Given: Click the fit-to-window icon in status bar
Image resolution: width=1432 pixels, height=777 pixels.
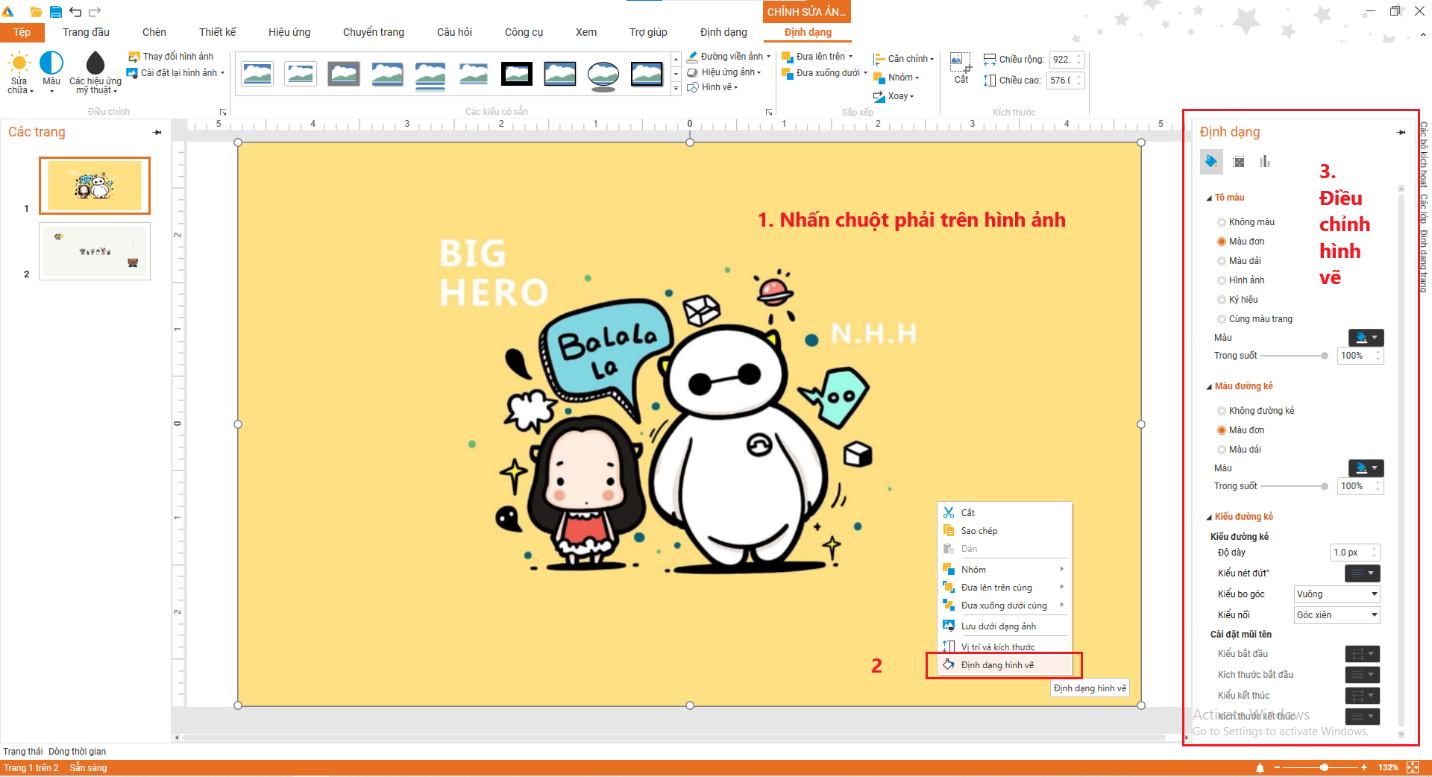Looking at the screenshot, I should tap(1413, 767).
